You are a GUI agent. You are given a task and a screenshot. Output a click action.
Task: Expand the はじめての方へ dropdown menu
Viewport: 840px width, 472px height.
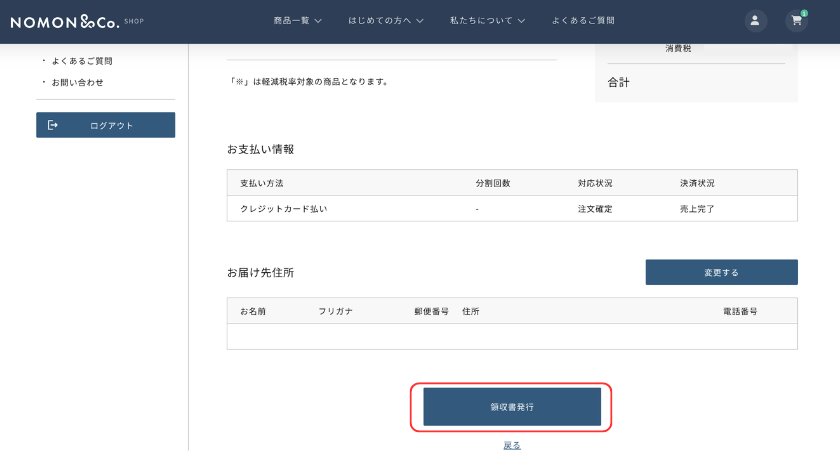pyautogui.click(x=386, y=21)
